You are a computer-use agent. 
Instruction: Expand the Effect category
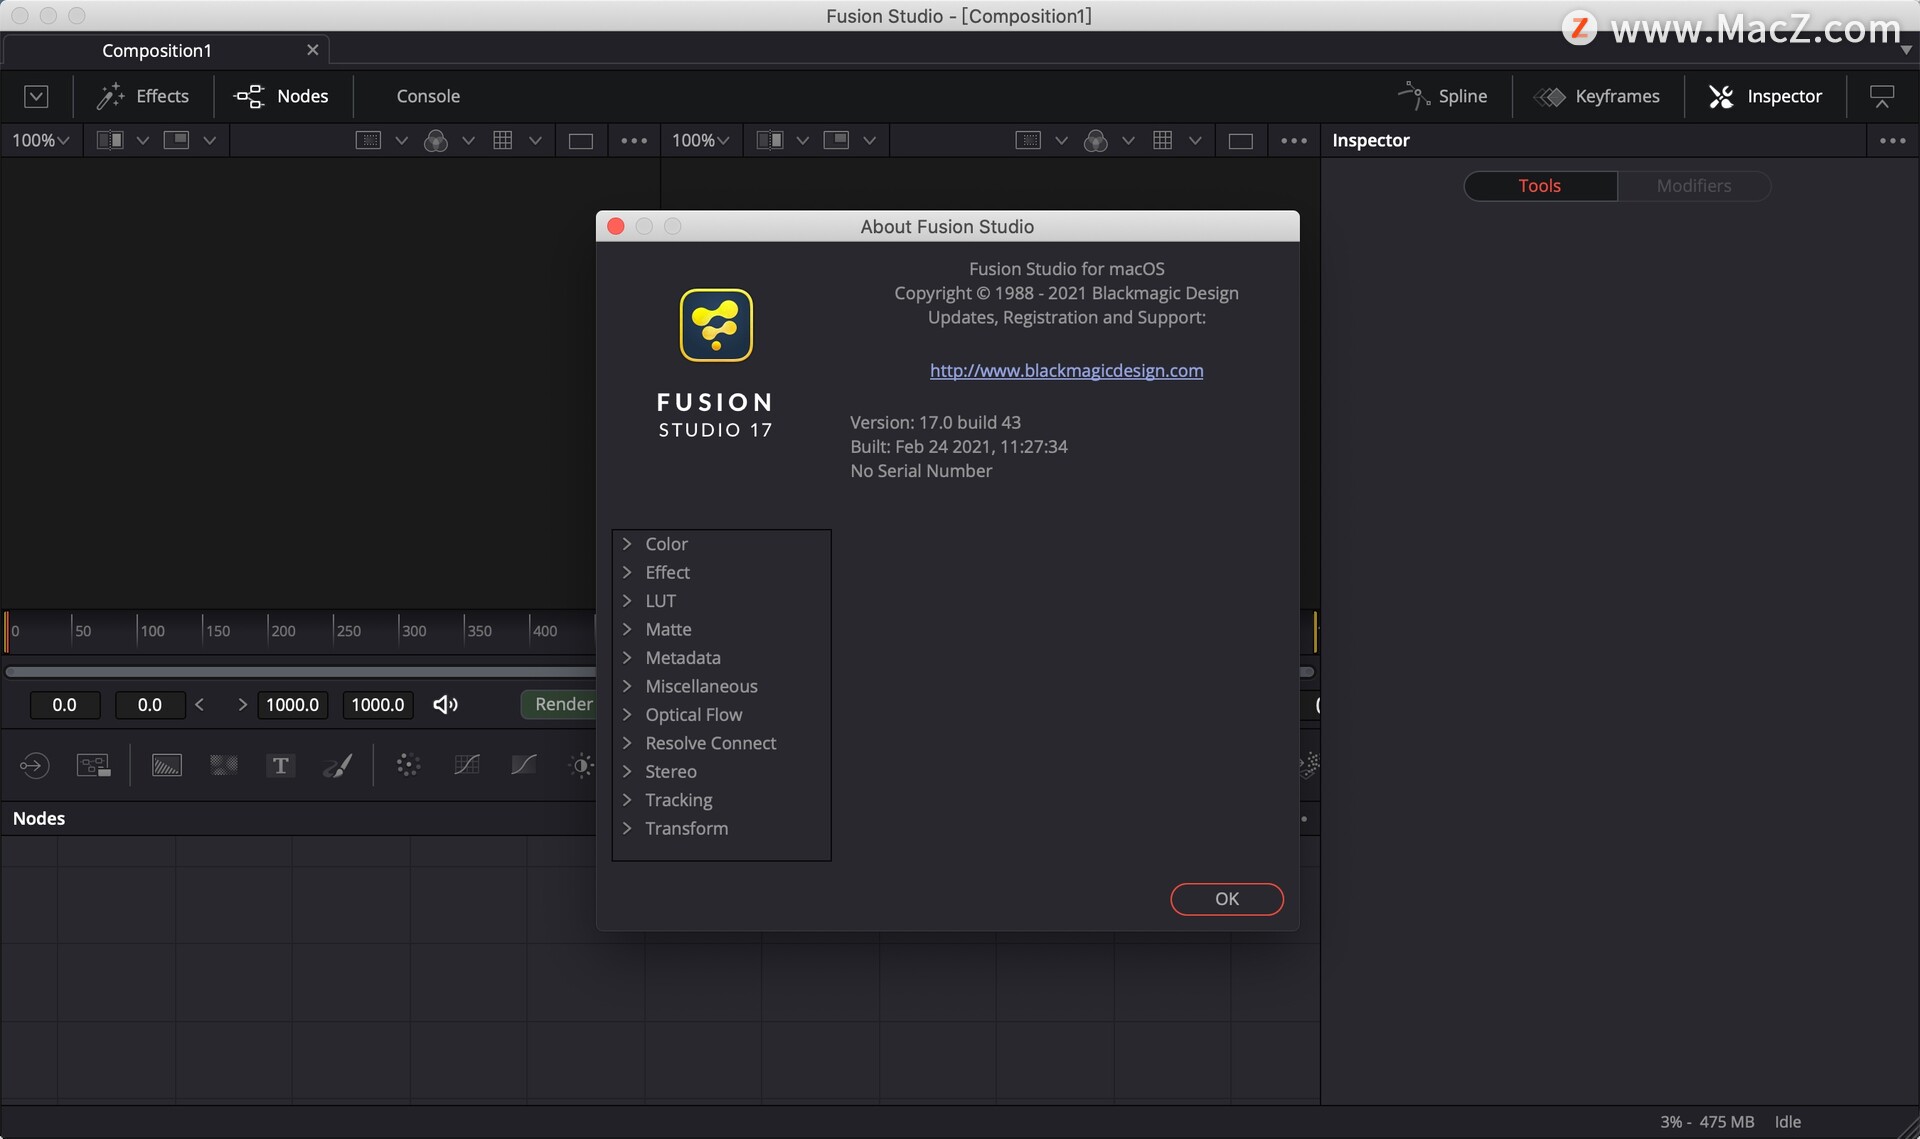[x=627, y=572]
